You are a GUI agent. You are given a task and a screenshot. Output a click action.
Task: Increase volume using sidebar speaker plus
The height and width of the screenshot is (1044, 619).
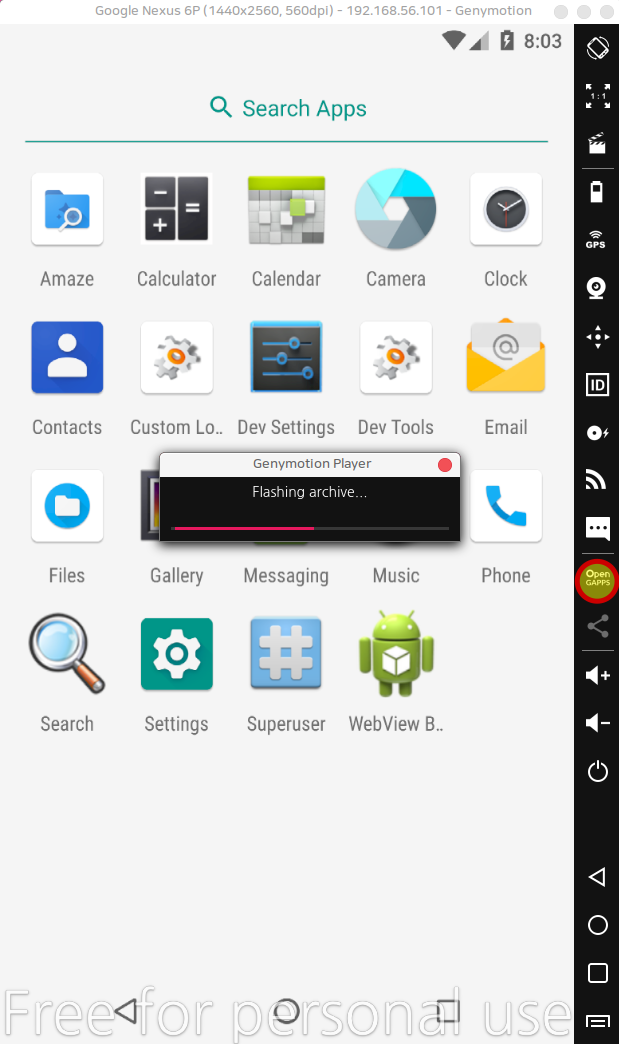[597, 675]
